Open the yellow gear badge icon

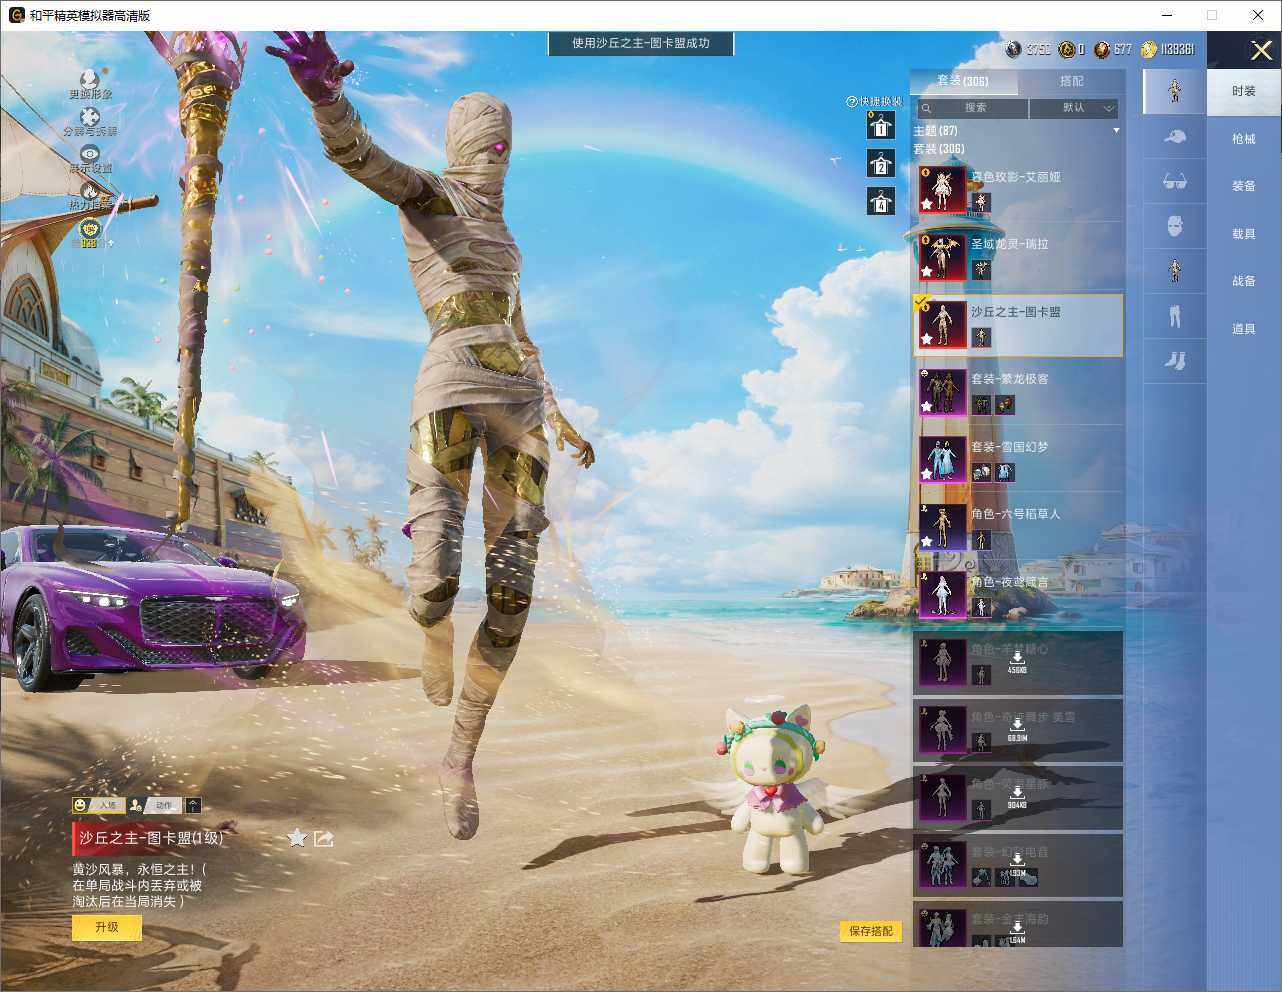pos(90,230)
